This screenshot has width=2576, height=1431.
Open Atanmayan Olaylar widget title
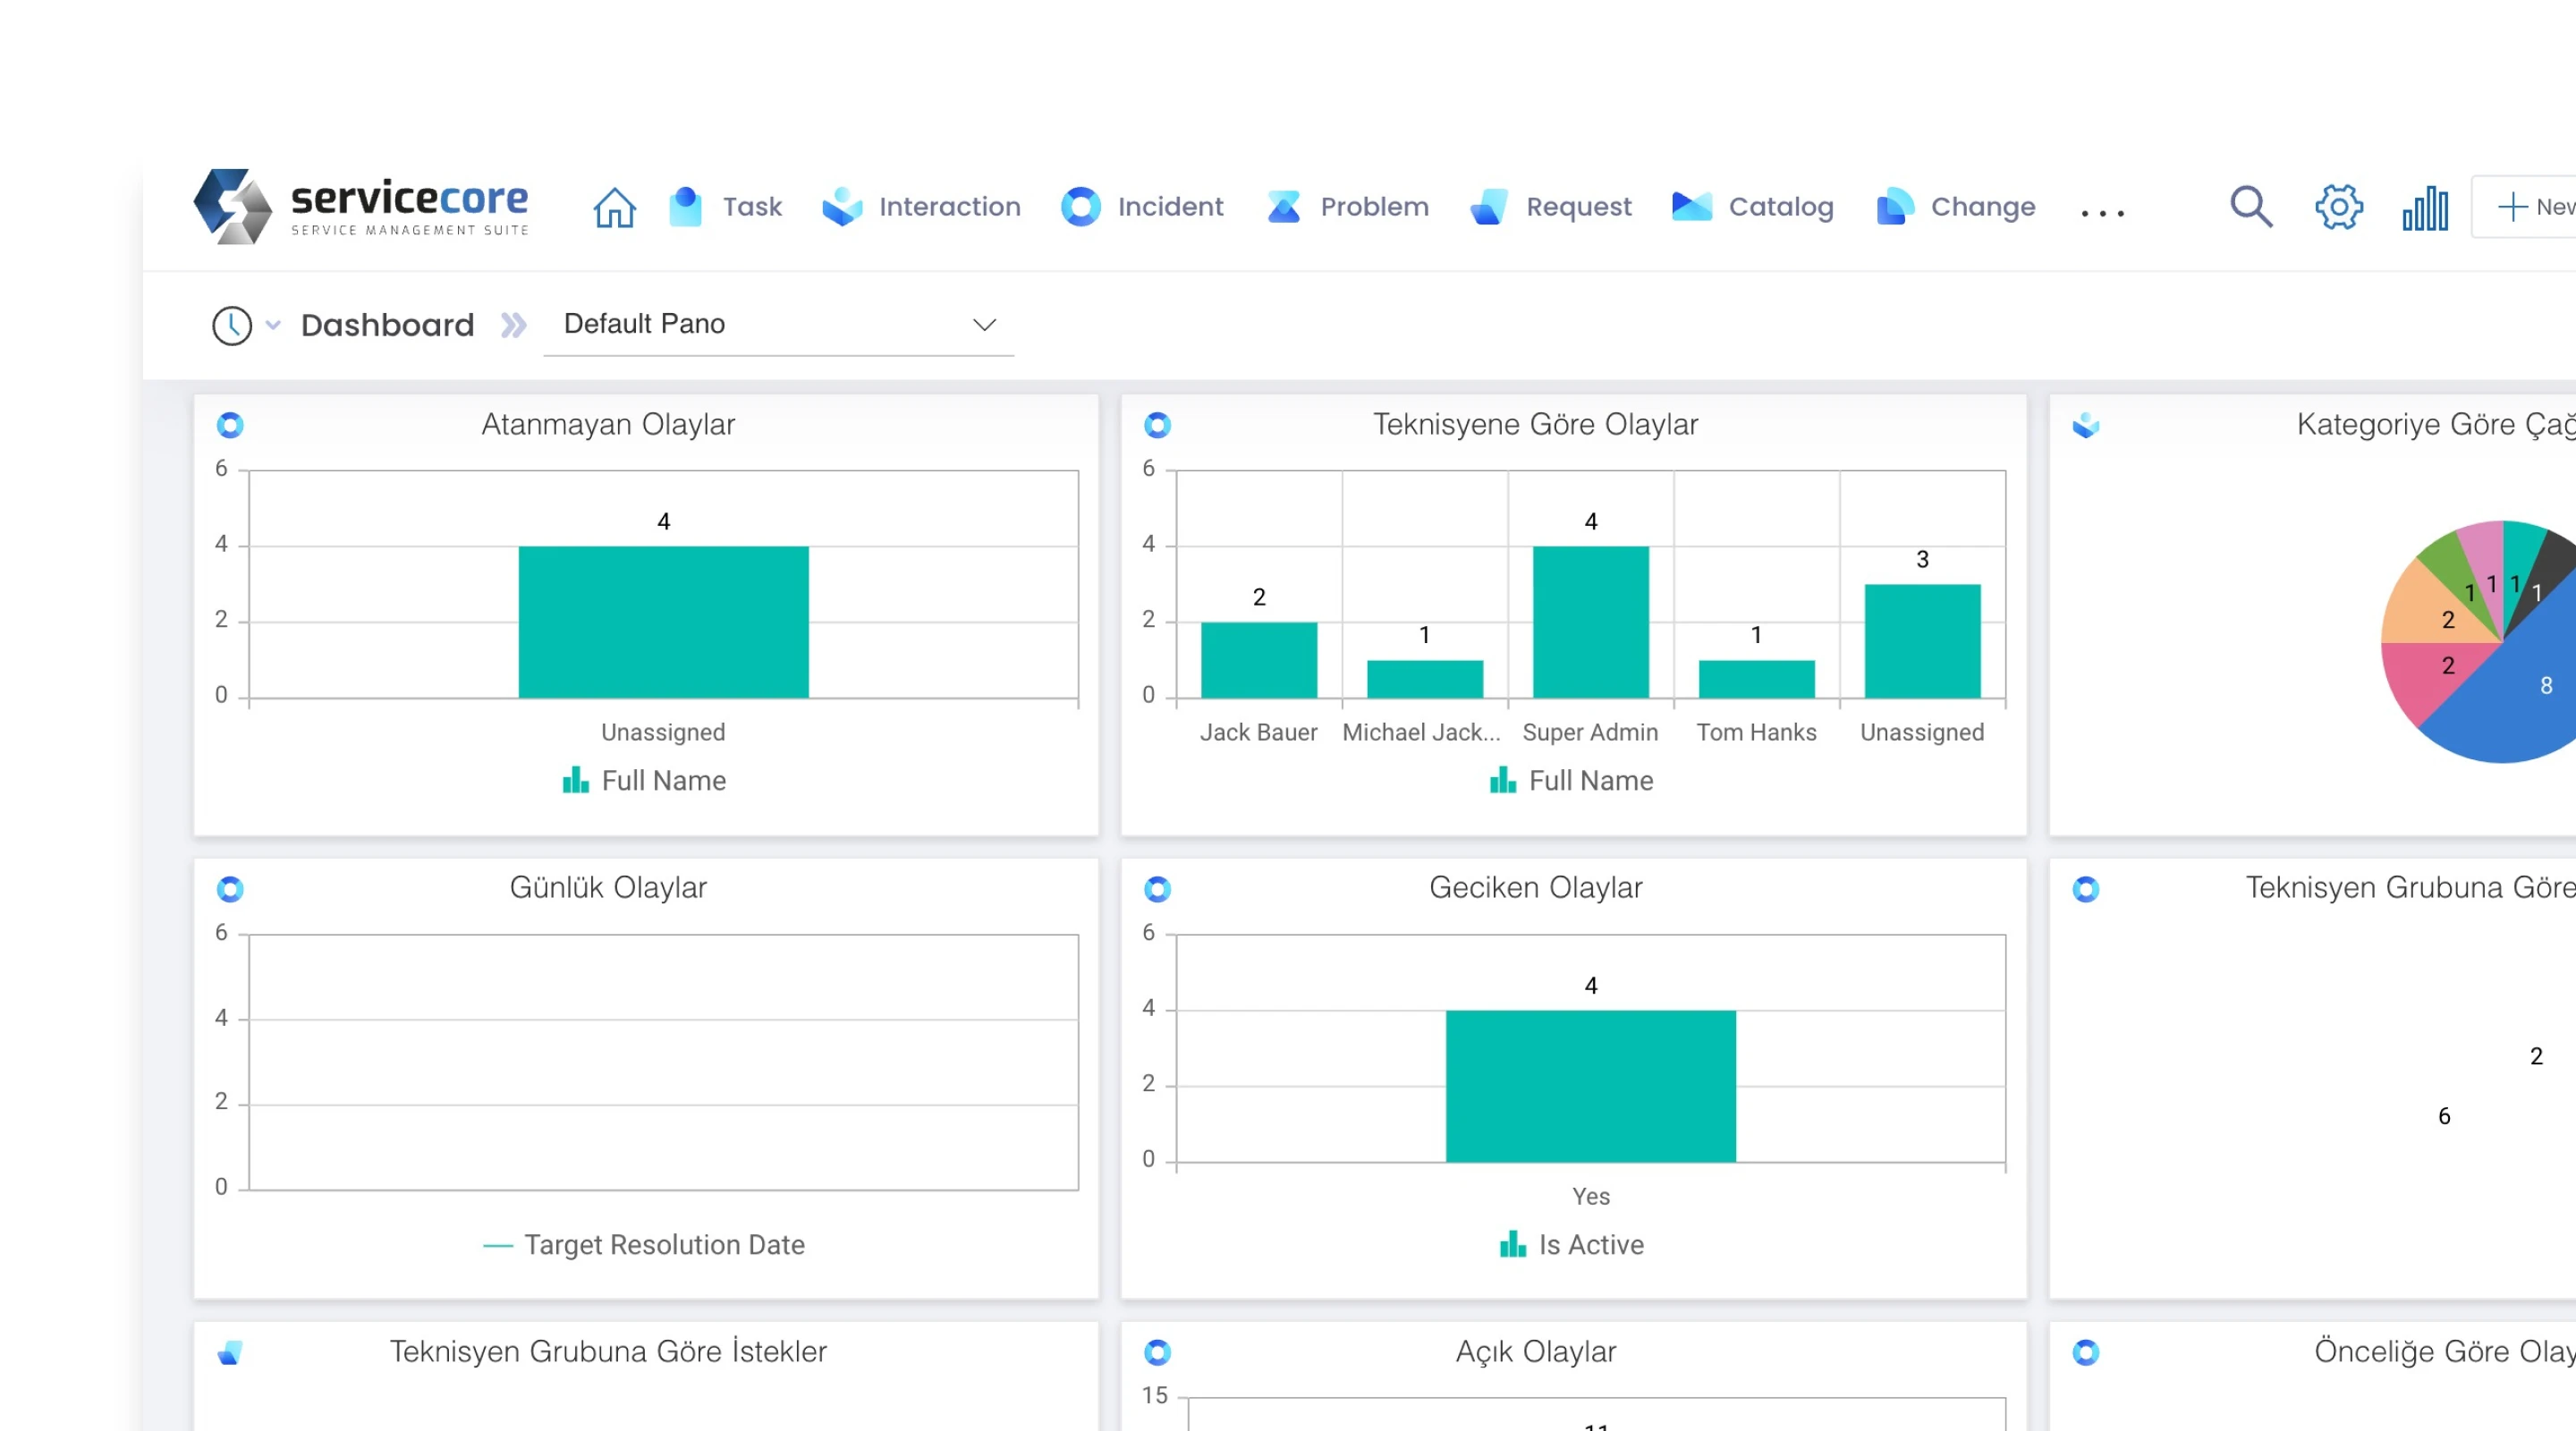[608, 424]
